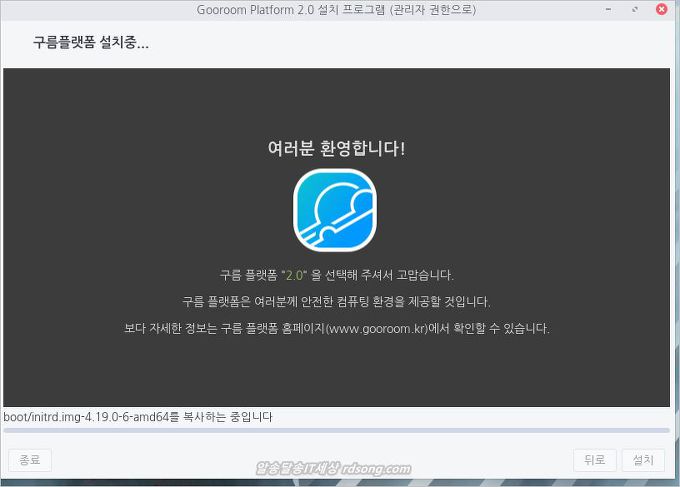The height and width of the screenshot is (487, 680).
Task: Maximize the Gooroom installer window
Action: (635, 9)
